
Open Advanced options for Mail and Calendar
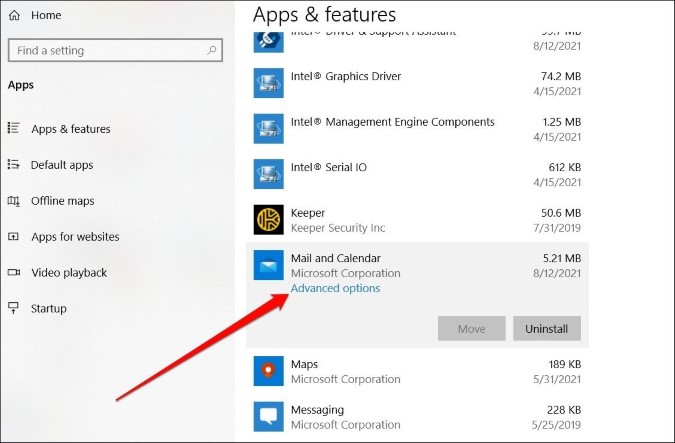[335, 288]
